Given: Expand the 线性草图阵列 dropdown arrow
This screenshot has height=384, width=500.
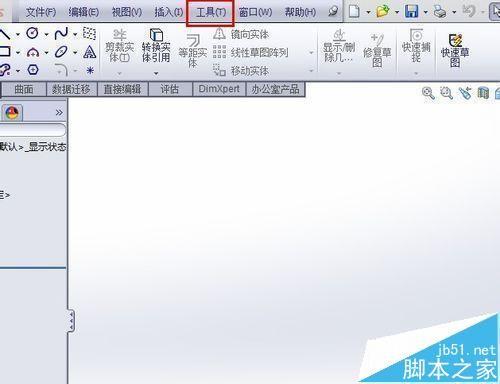Looking at the screenshot, I should 311,53.
